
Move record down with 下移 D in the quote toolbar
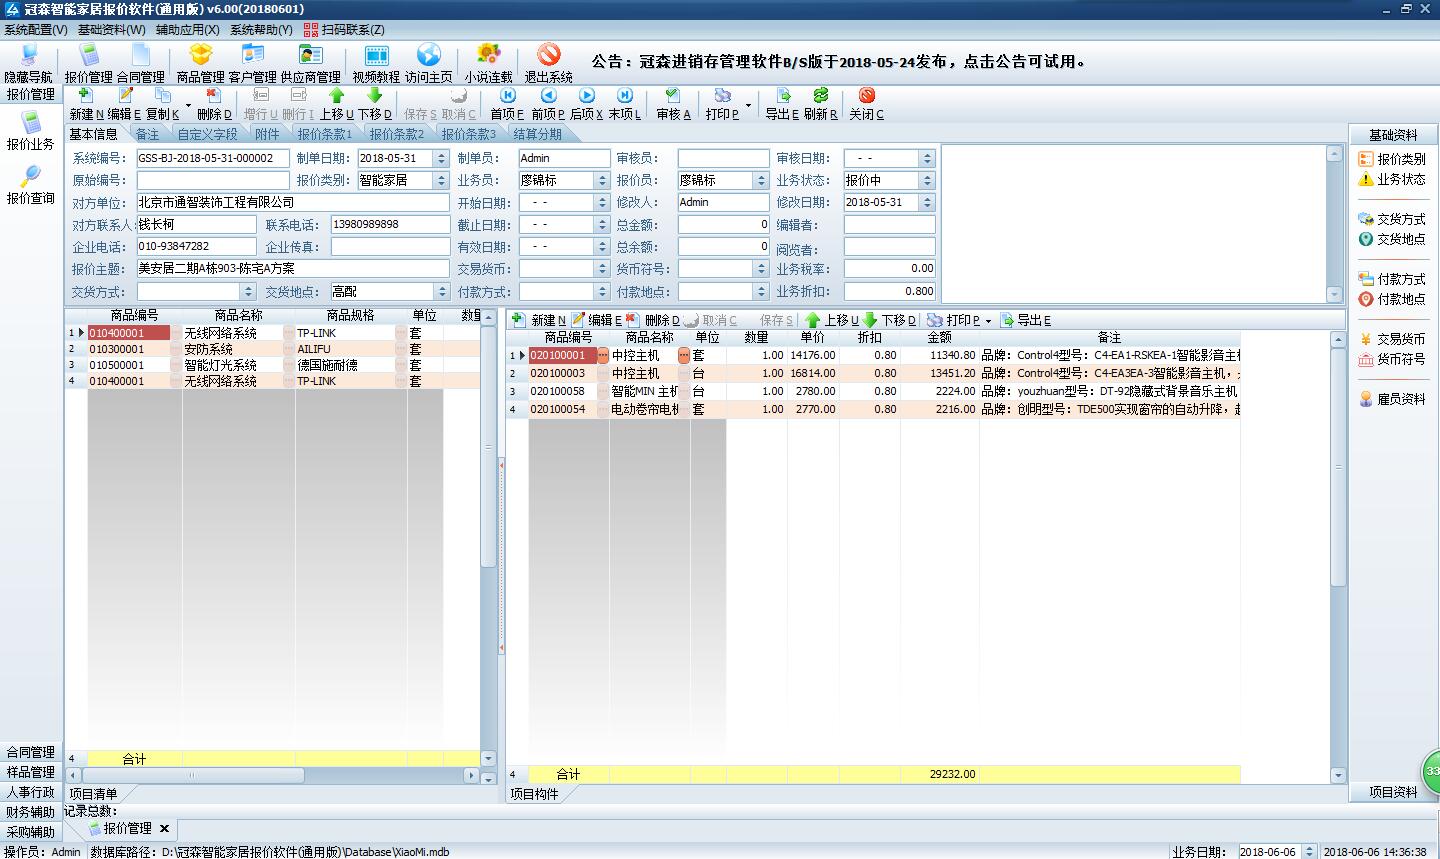[375, 104]
